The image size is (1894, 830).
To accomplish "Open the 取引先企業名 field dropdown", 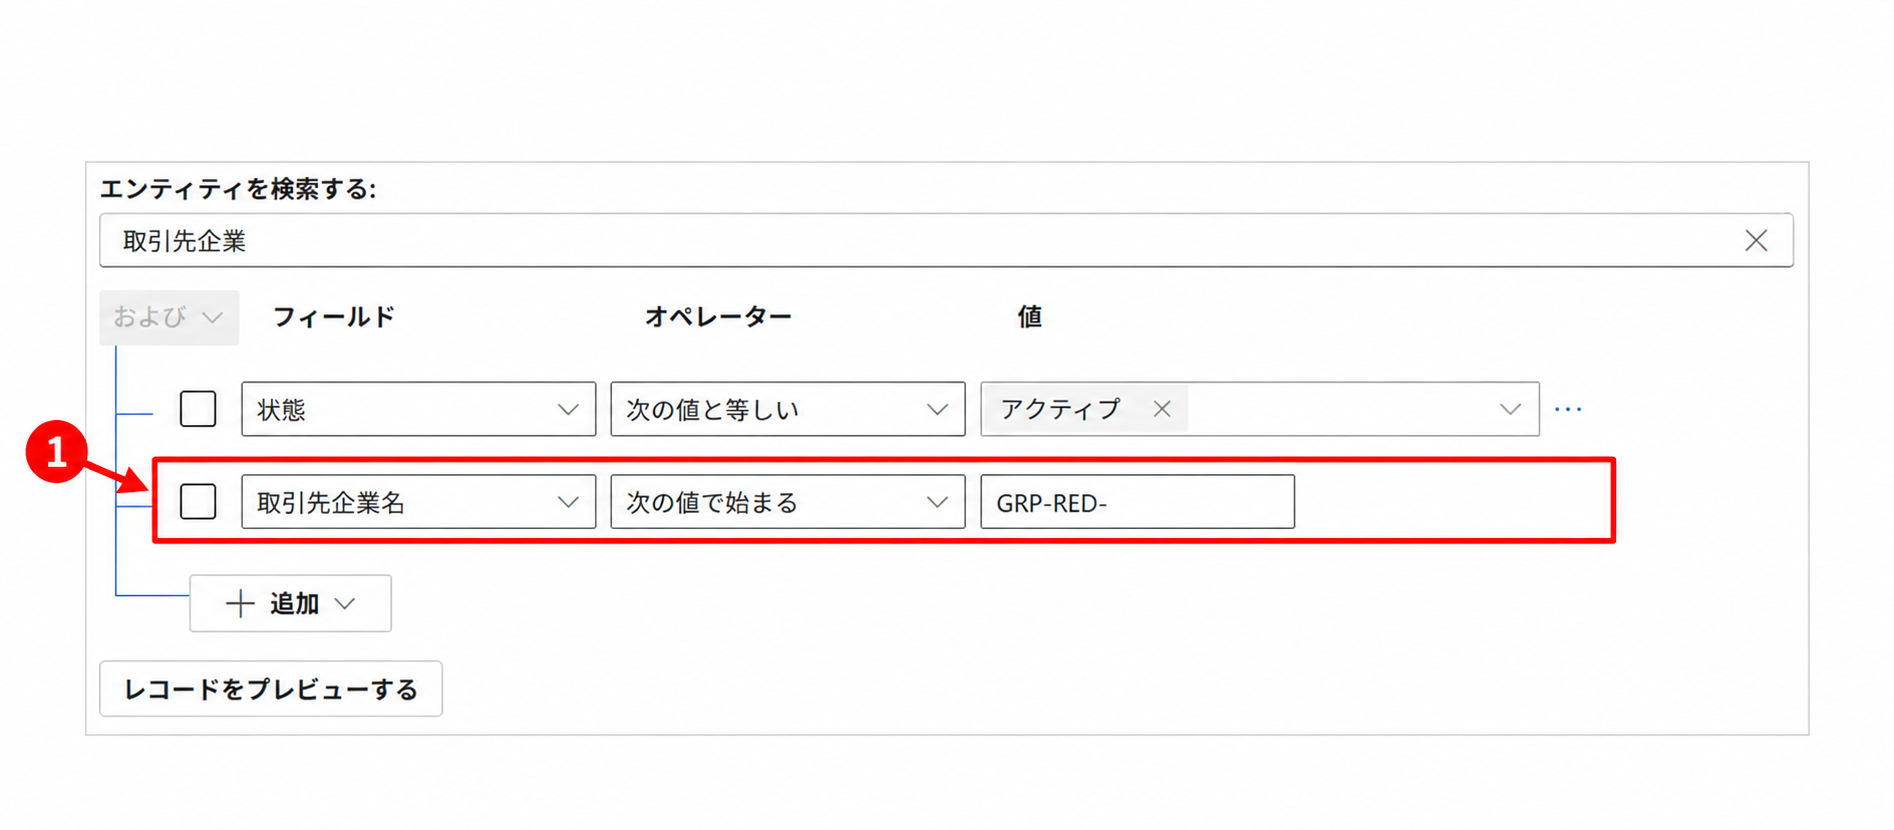I will pos(418,501).
